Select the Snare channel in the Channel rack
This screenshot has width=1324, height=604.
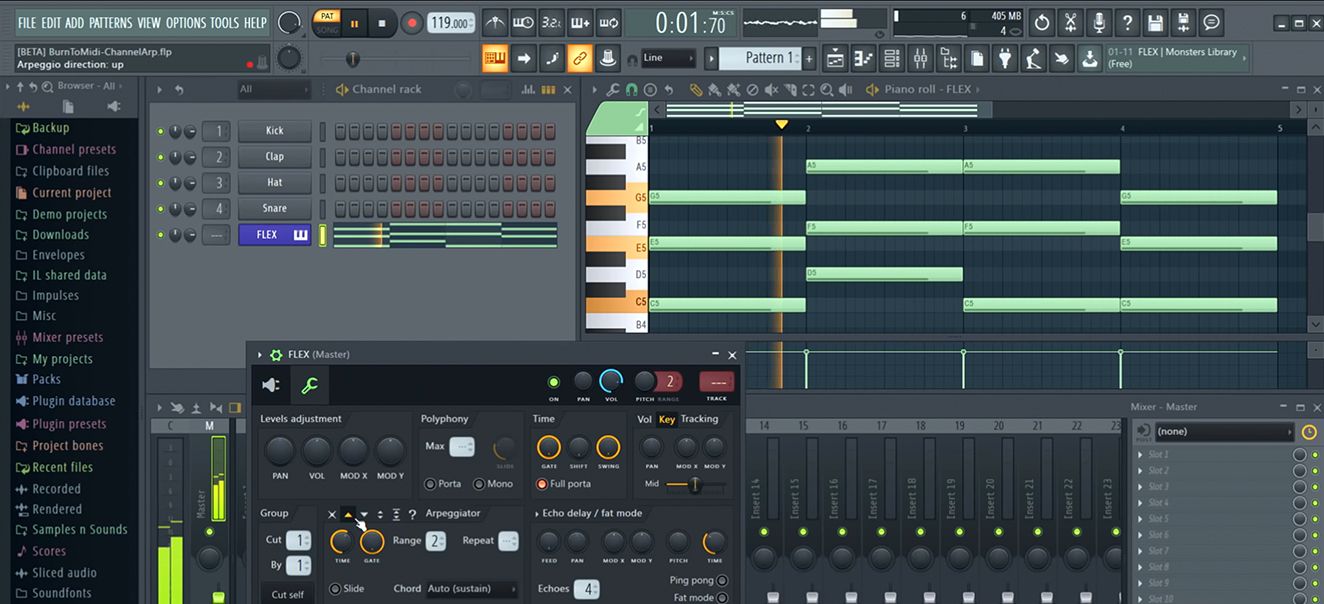click(x=274, y=208)
